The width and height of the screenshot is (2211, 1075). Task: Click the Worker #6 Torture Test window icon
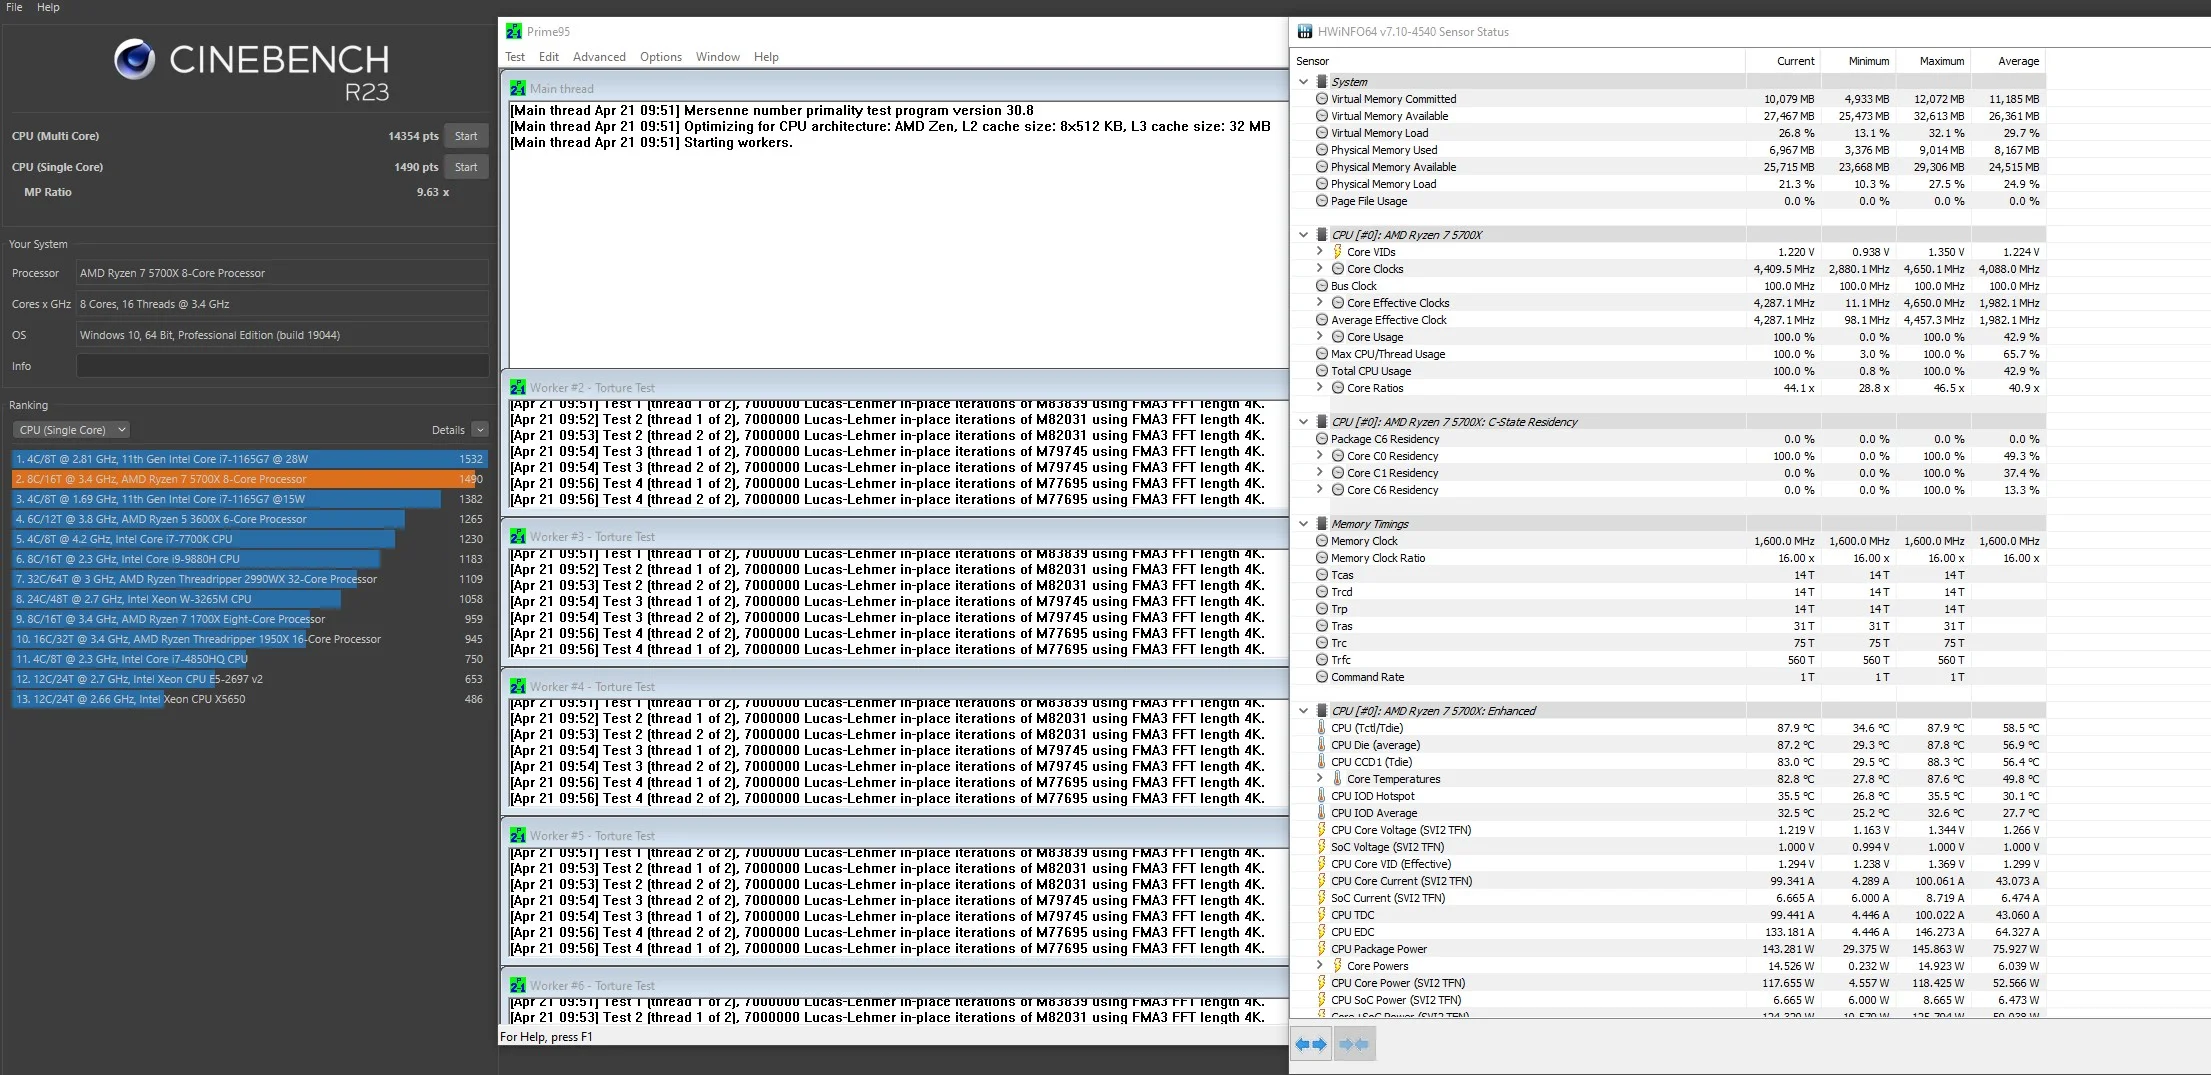click(x=518, y=986)
